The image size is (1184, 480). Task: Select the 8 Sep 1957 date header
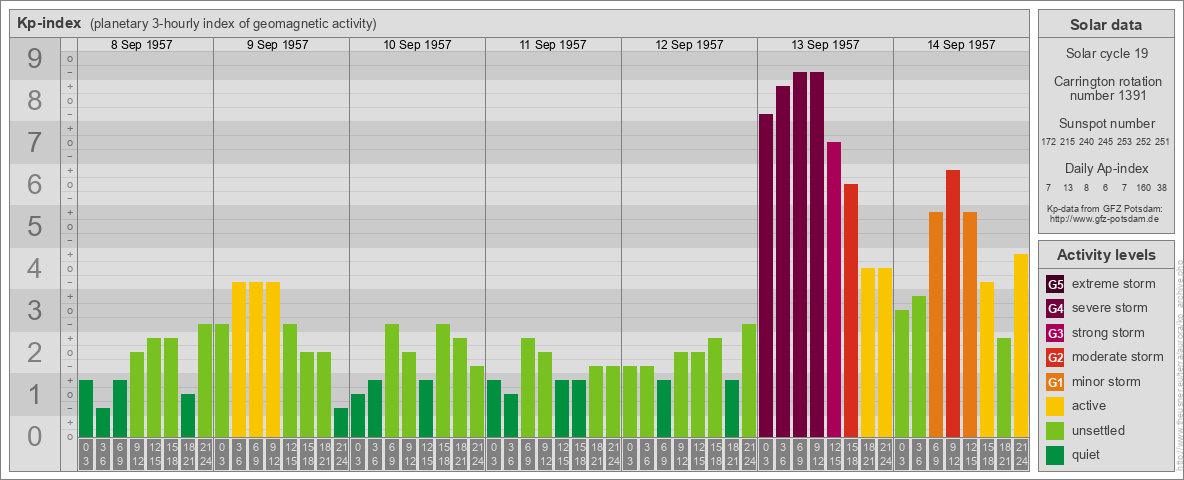pos(141,45)
